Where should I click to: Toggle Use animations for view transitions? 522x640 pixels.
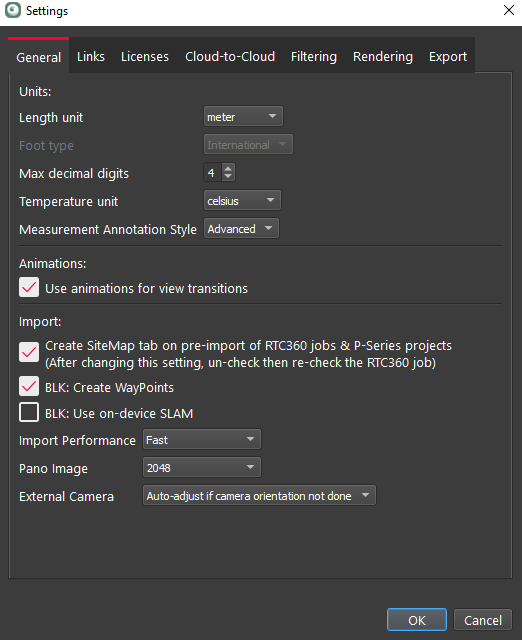point(29,287)
